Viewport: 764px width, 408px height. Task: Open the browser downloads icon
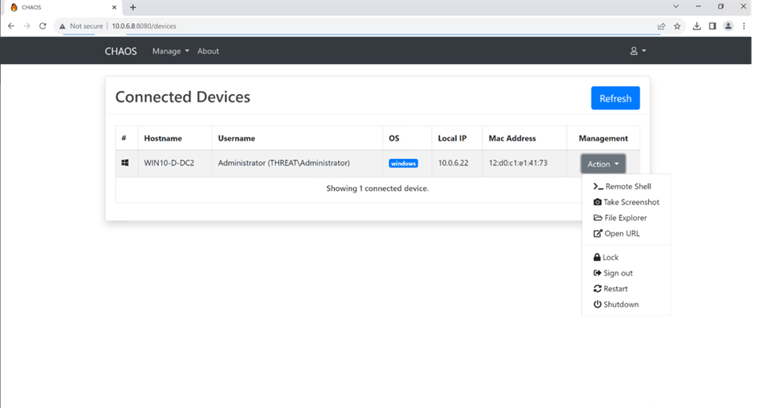pyautogui.click(x=697, y=26)
